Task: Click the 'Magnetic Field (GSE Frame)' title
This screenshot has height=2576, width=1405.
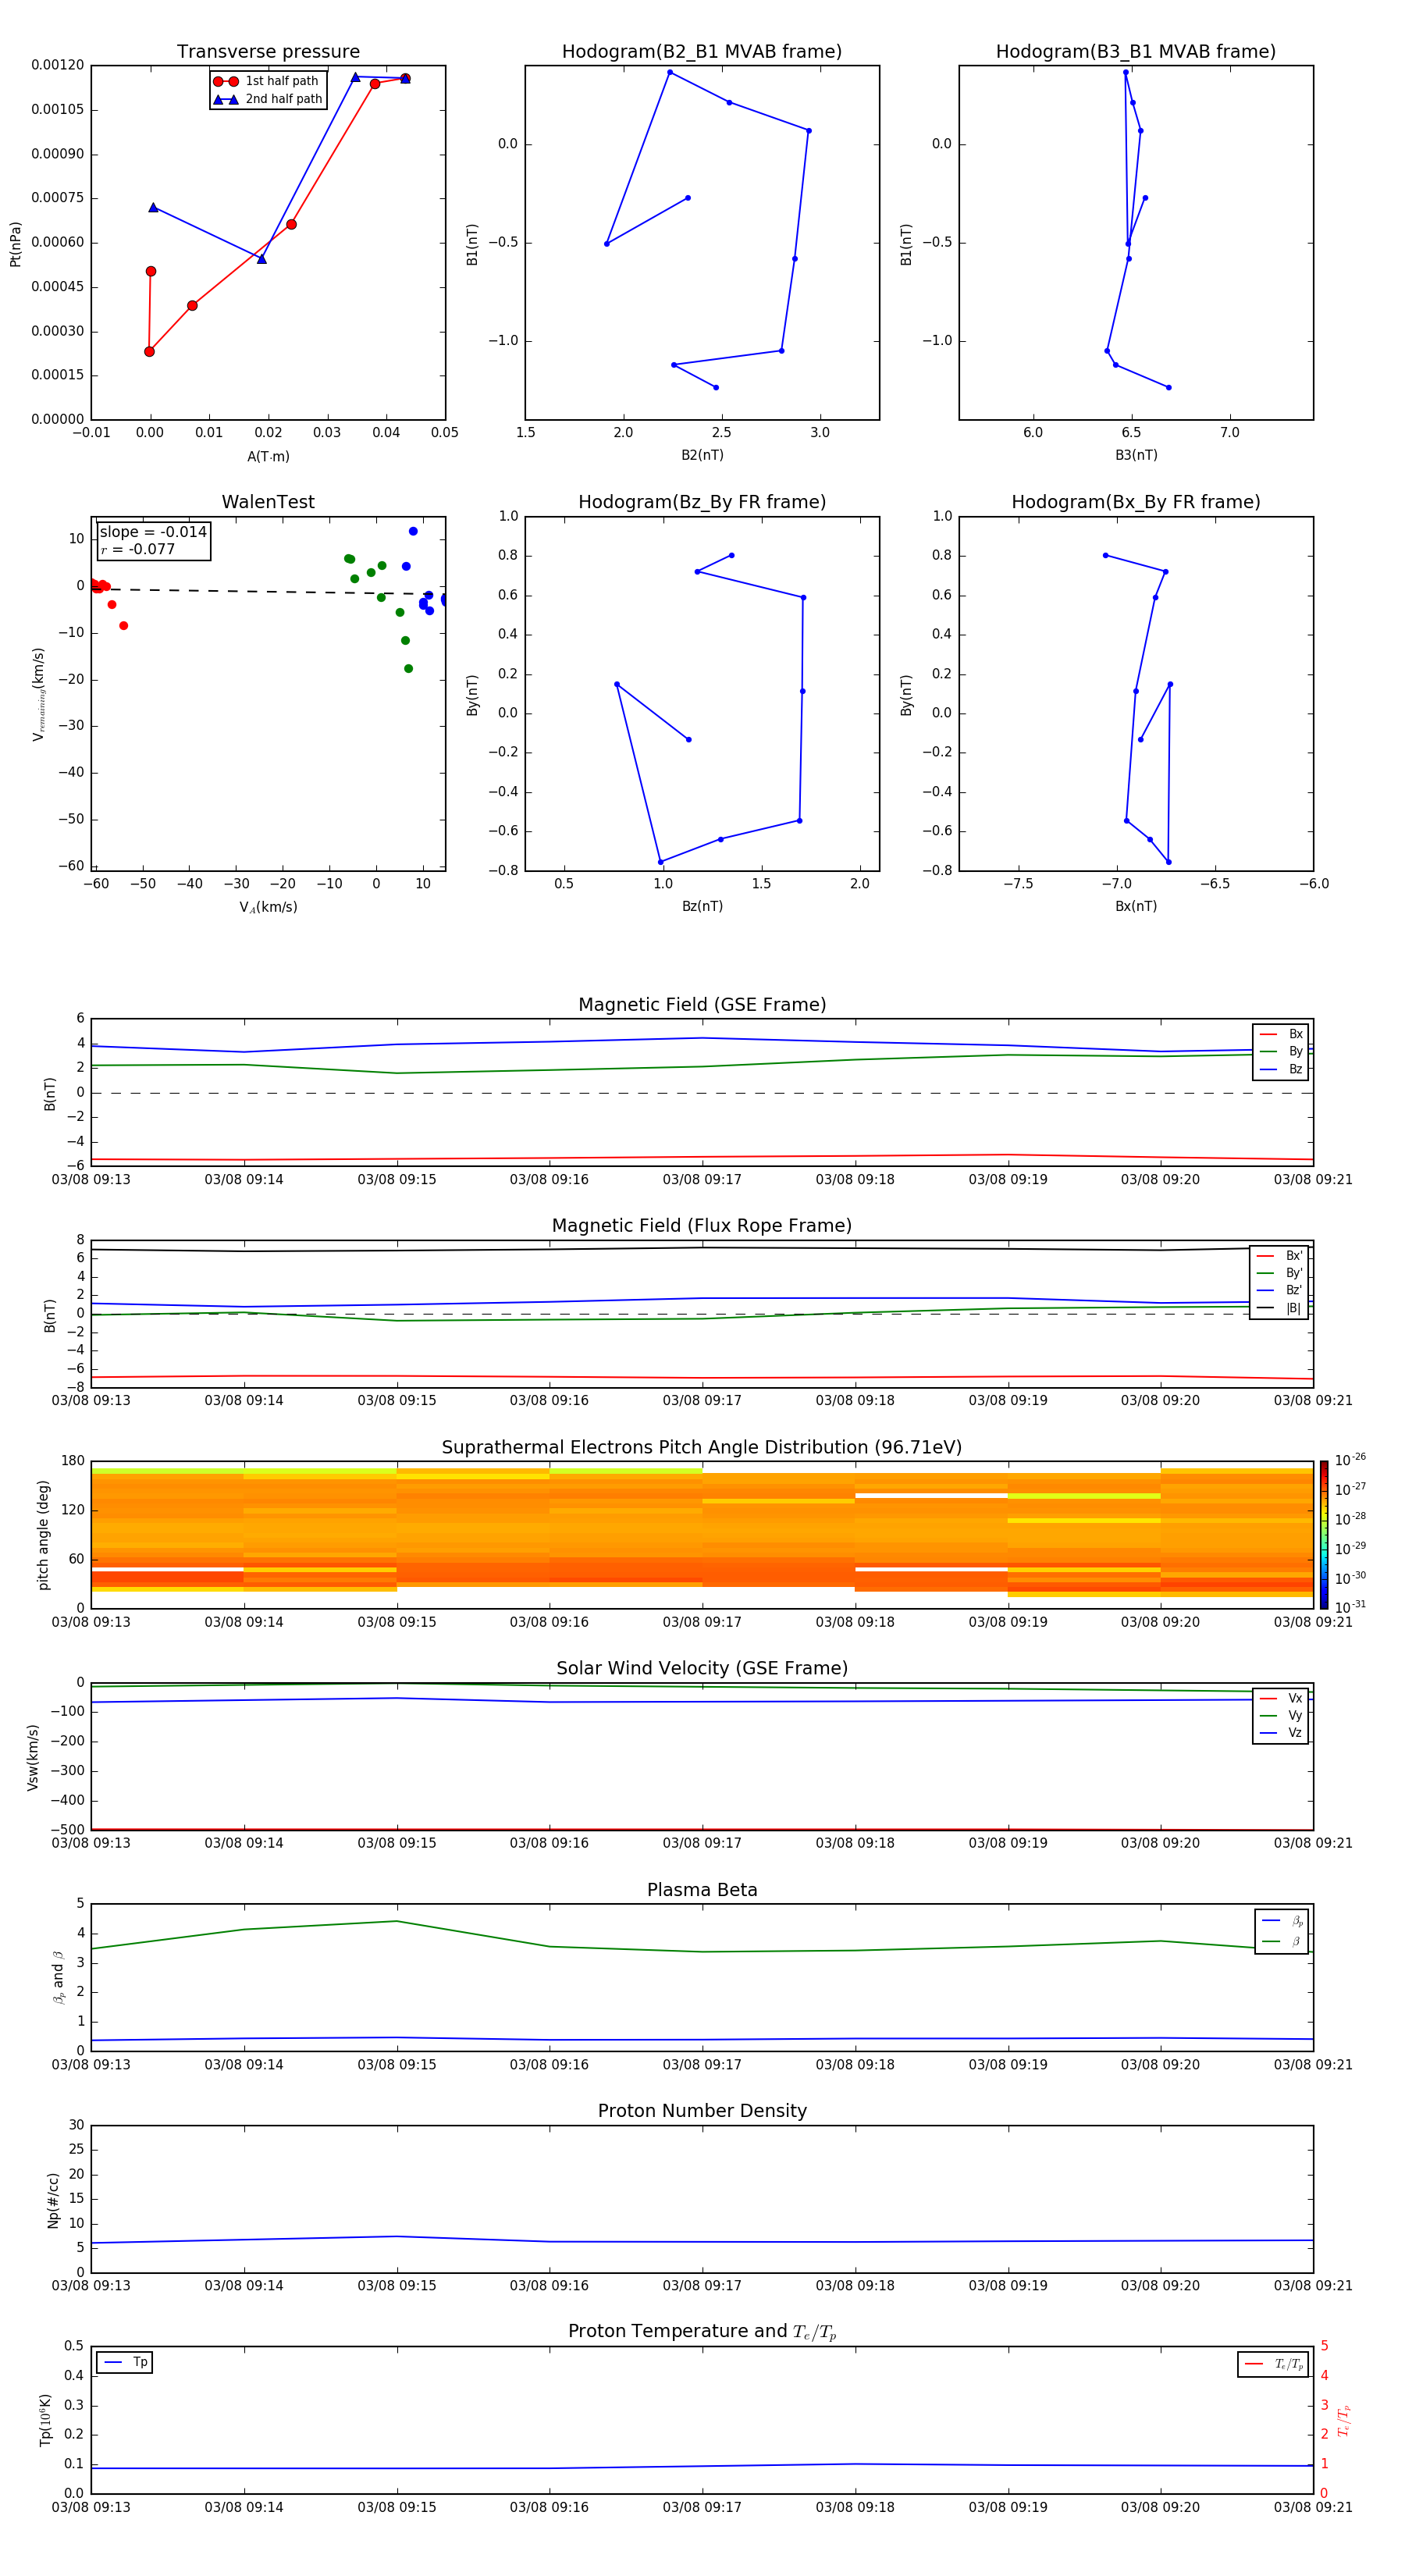Action: (702, 1005)
